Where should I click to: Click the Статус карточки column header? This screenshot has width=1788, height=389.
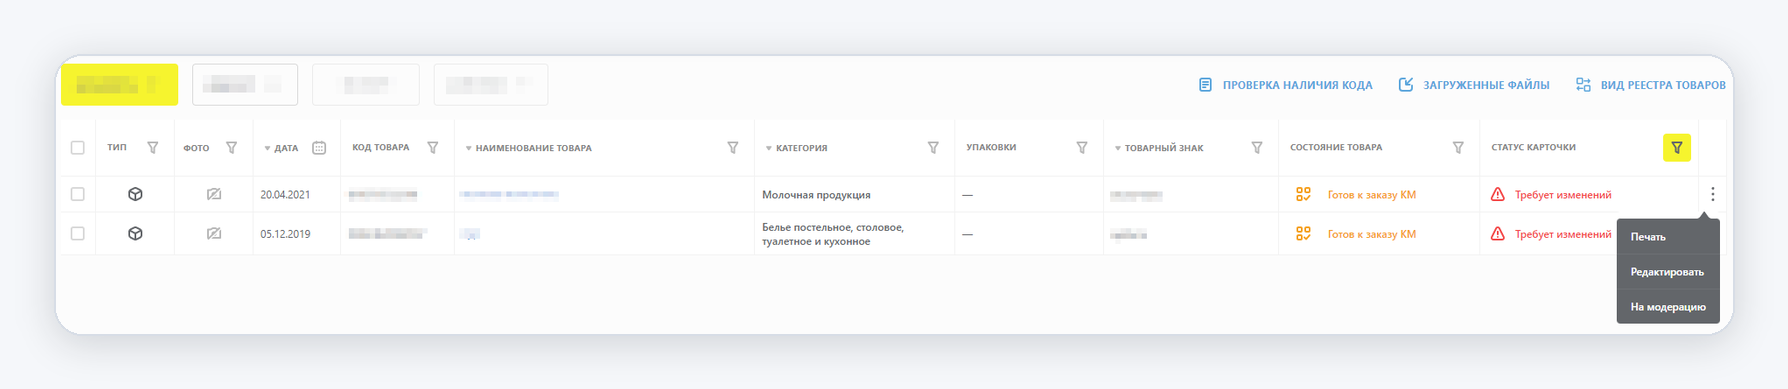1533,147
